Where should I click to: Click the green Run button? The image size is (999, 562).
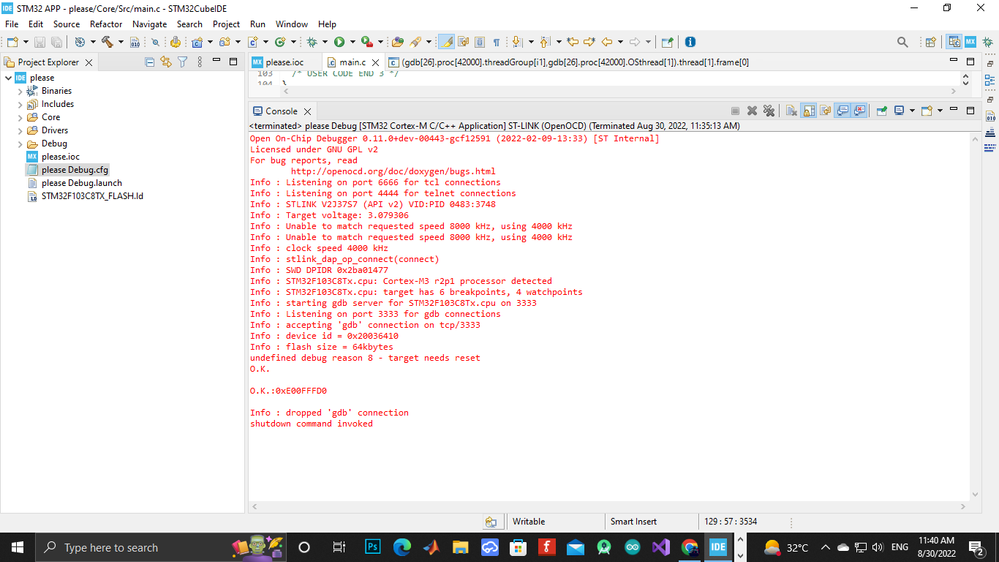tap(339, 42)
